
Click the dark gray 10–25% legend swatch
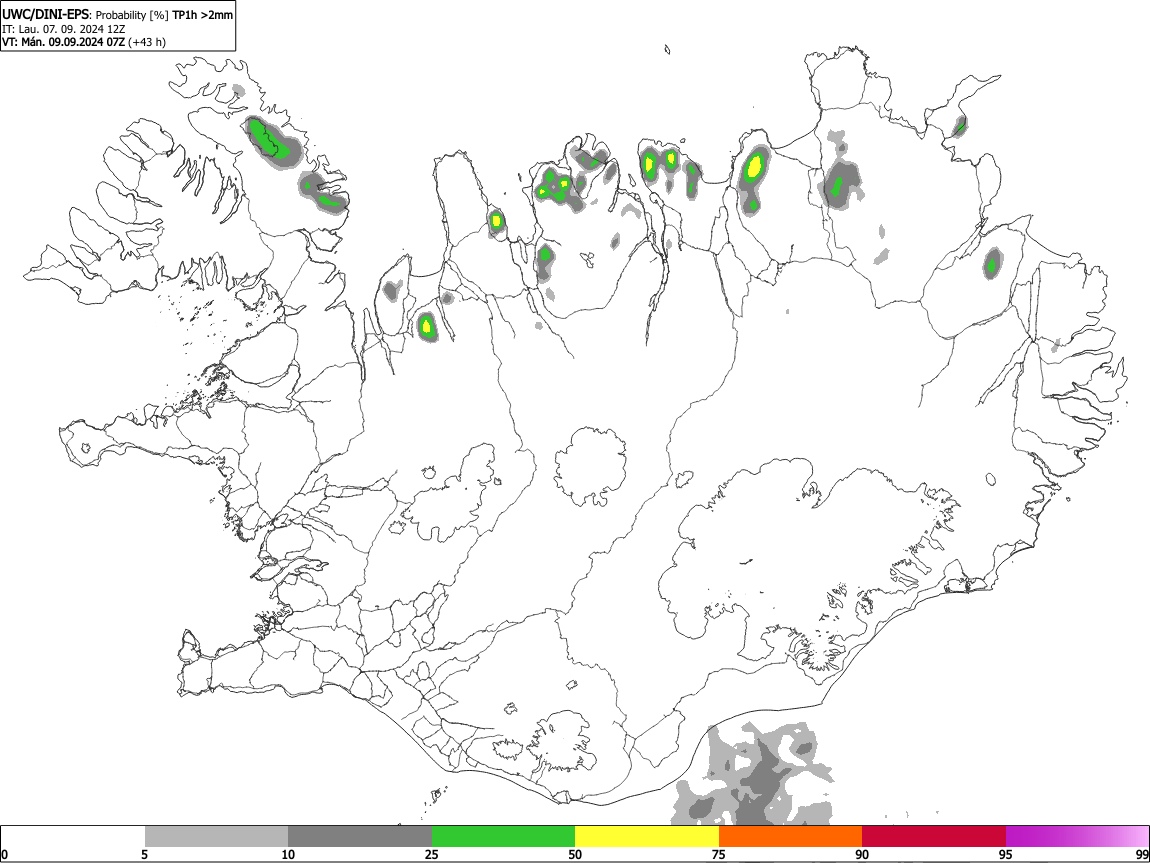click(359, 836)
